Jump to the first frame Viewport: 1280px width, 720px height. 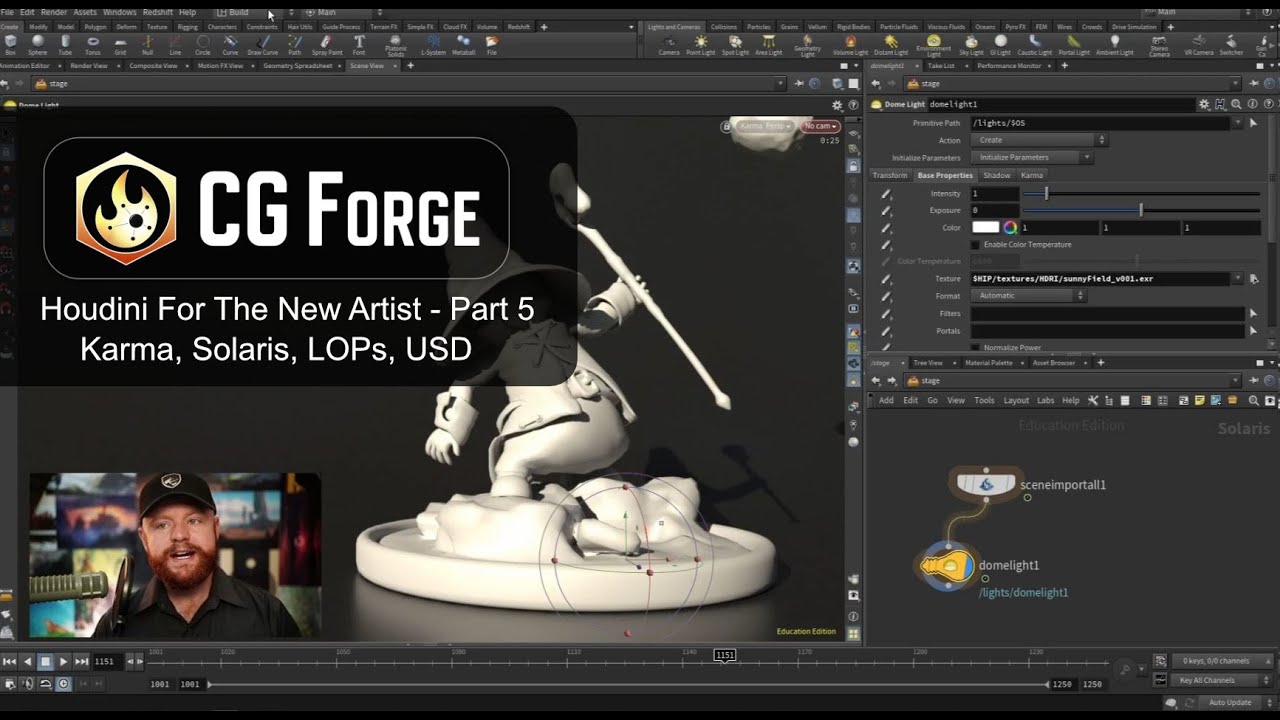[x=9, y=662]
